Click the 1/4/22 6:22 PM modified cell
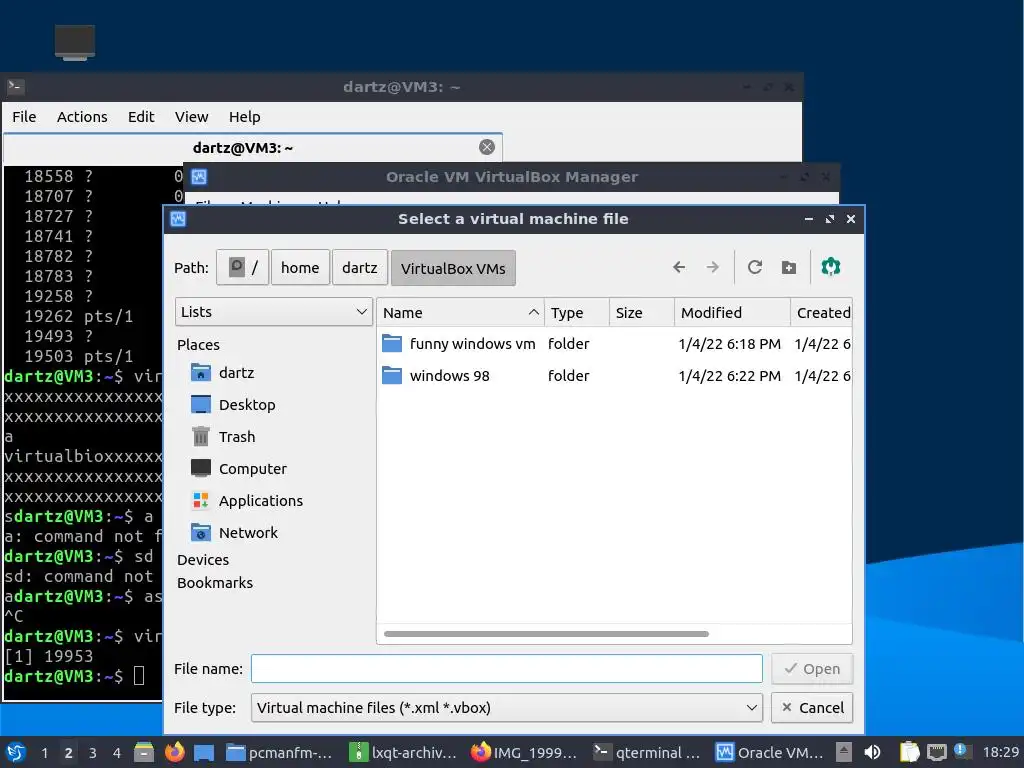Image resolution: width=1024 pixels, height=768 pixels. (x=729, y=376)
